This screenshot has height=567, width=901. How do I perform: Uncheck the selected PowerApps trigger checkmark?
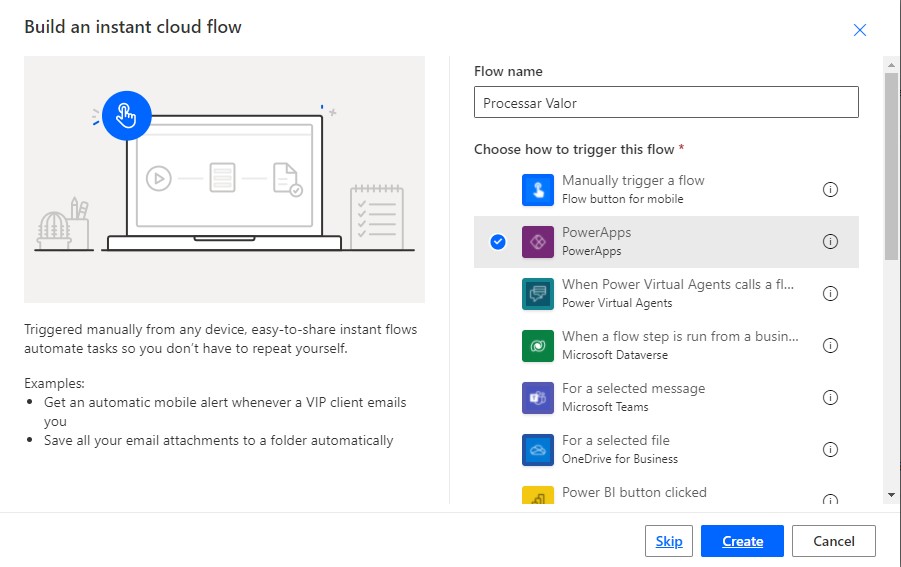(x=498, y=242)
